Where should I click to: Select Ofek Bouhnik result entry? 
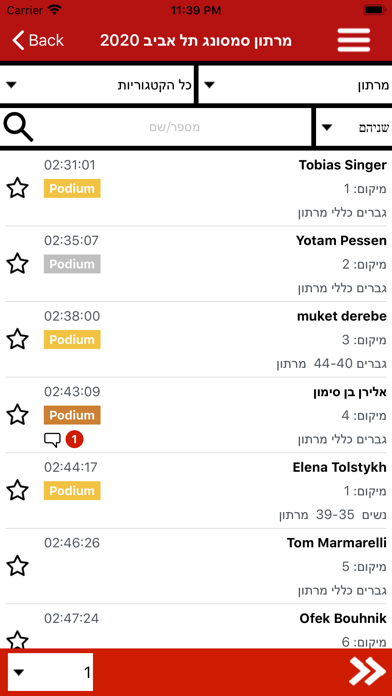[196, 626]
